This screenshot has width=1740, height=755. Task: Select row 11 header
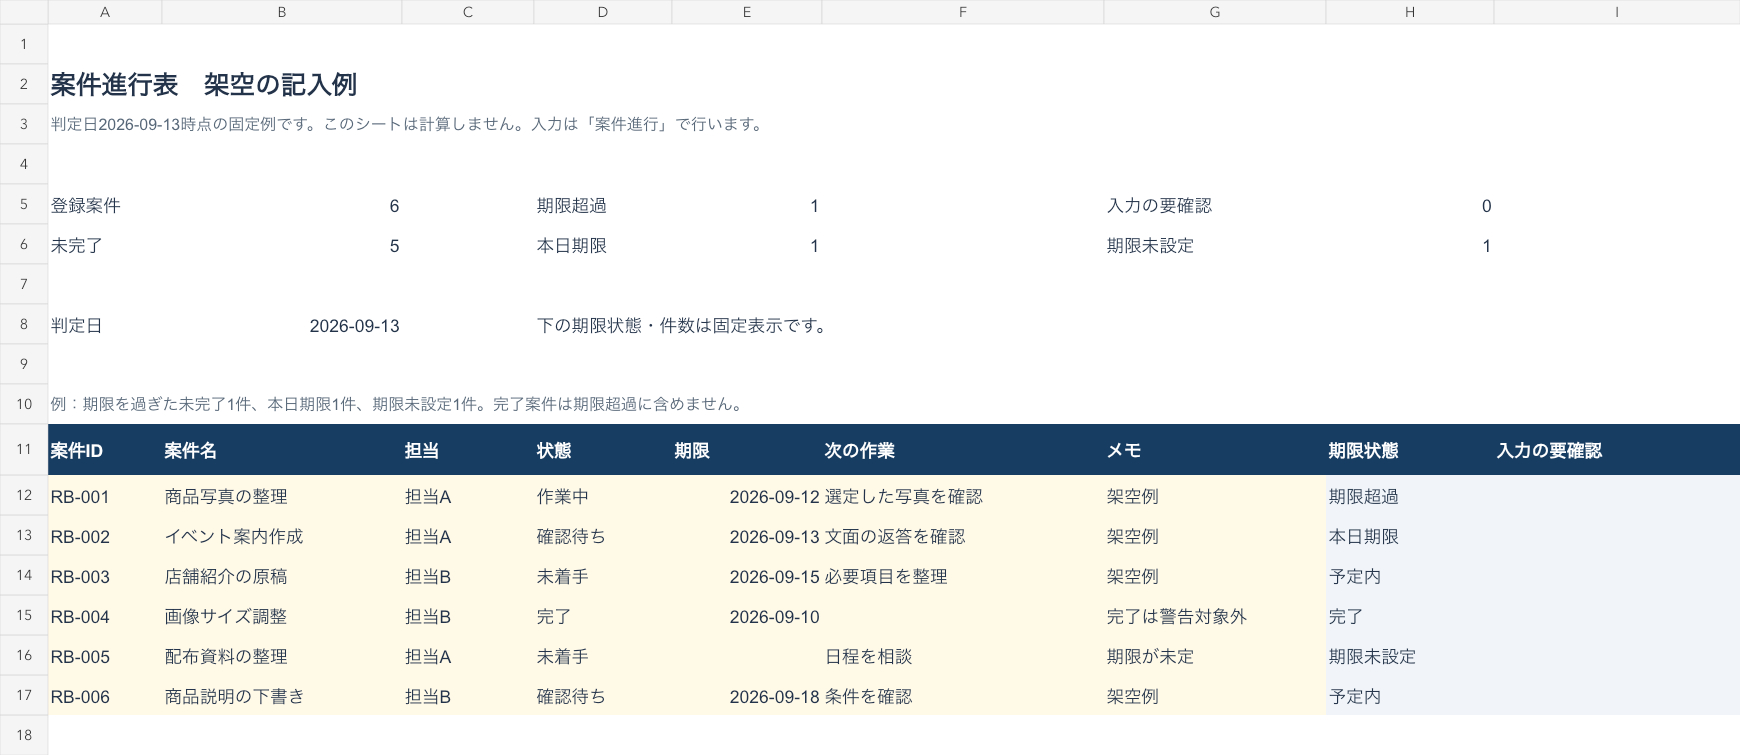pyautogui.click(x=24, y=449)
